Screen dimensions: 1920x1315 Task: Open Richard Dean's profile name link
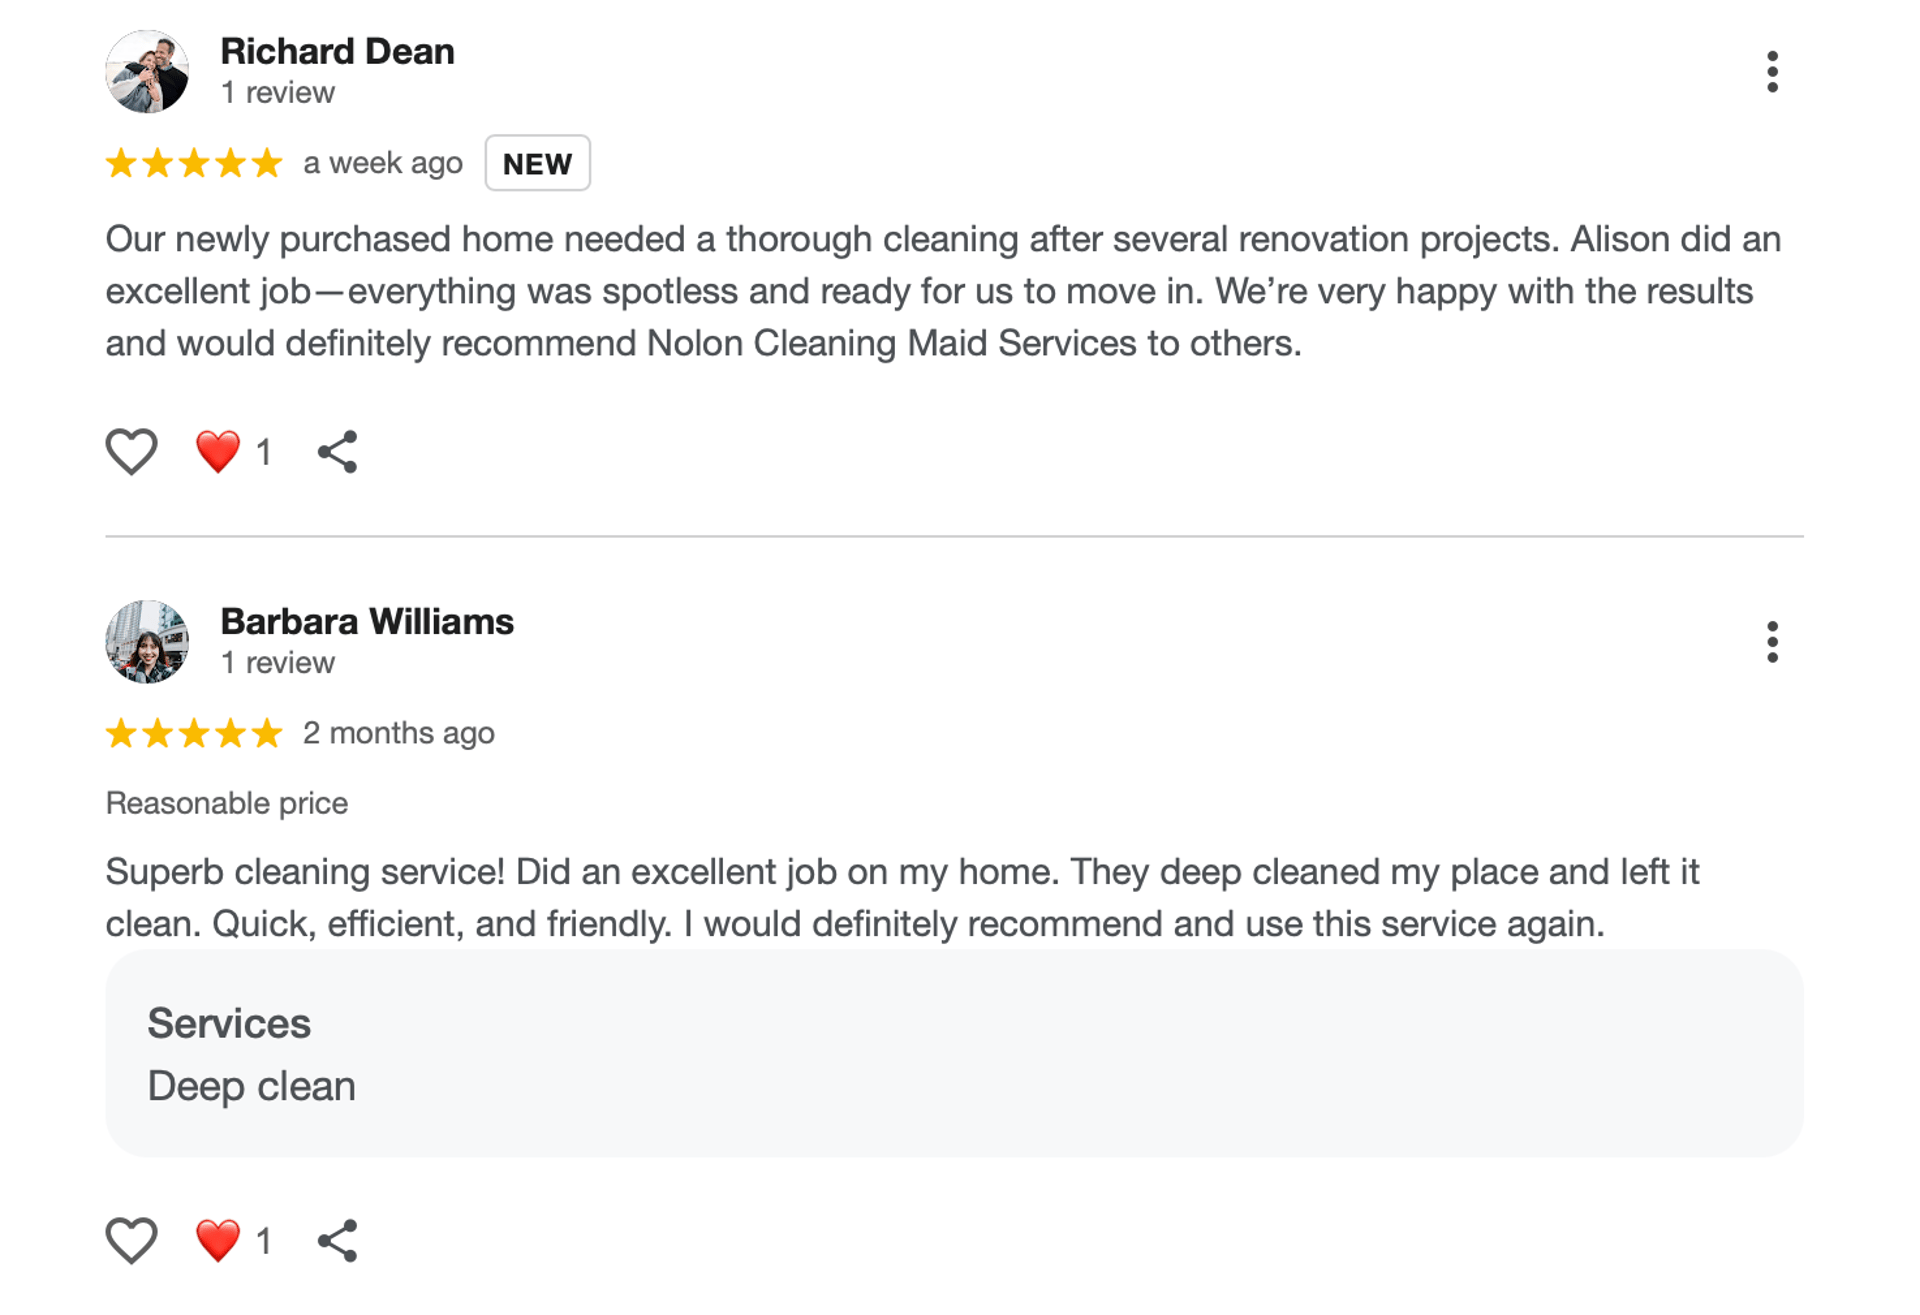tap(337, 51)
